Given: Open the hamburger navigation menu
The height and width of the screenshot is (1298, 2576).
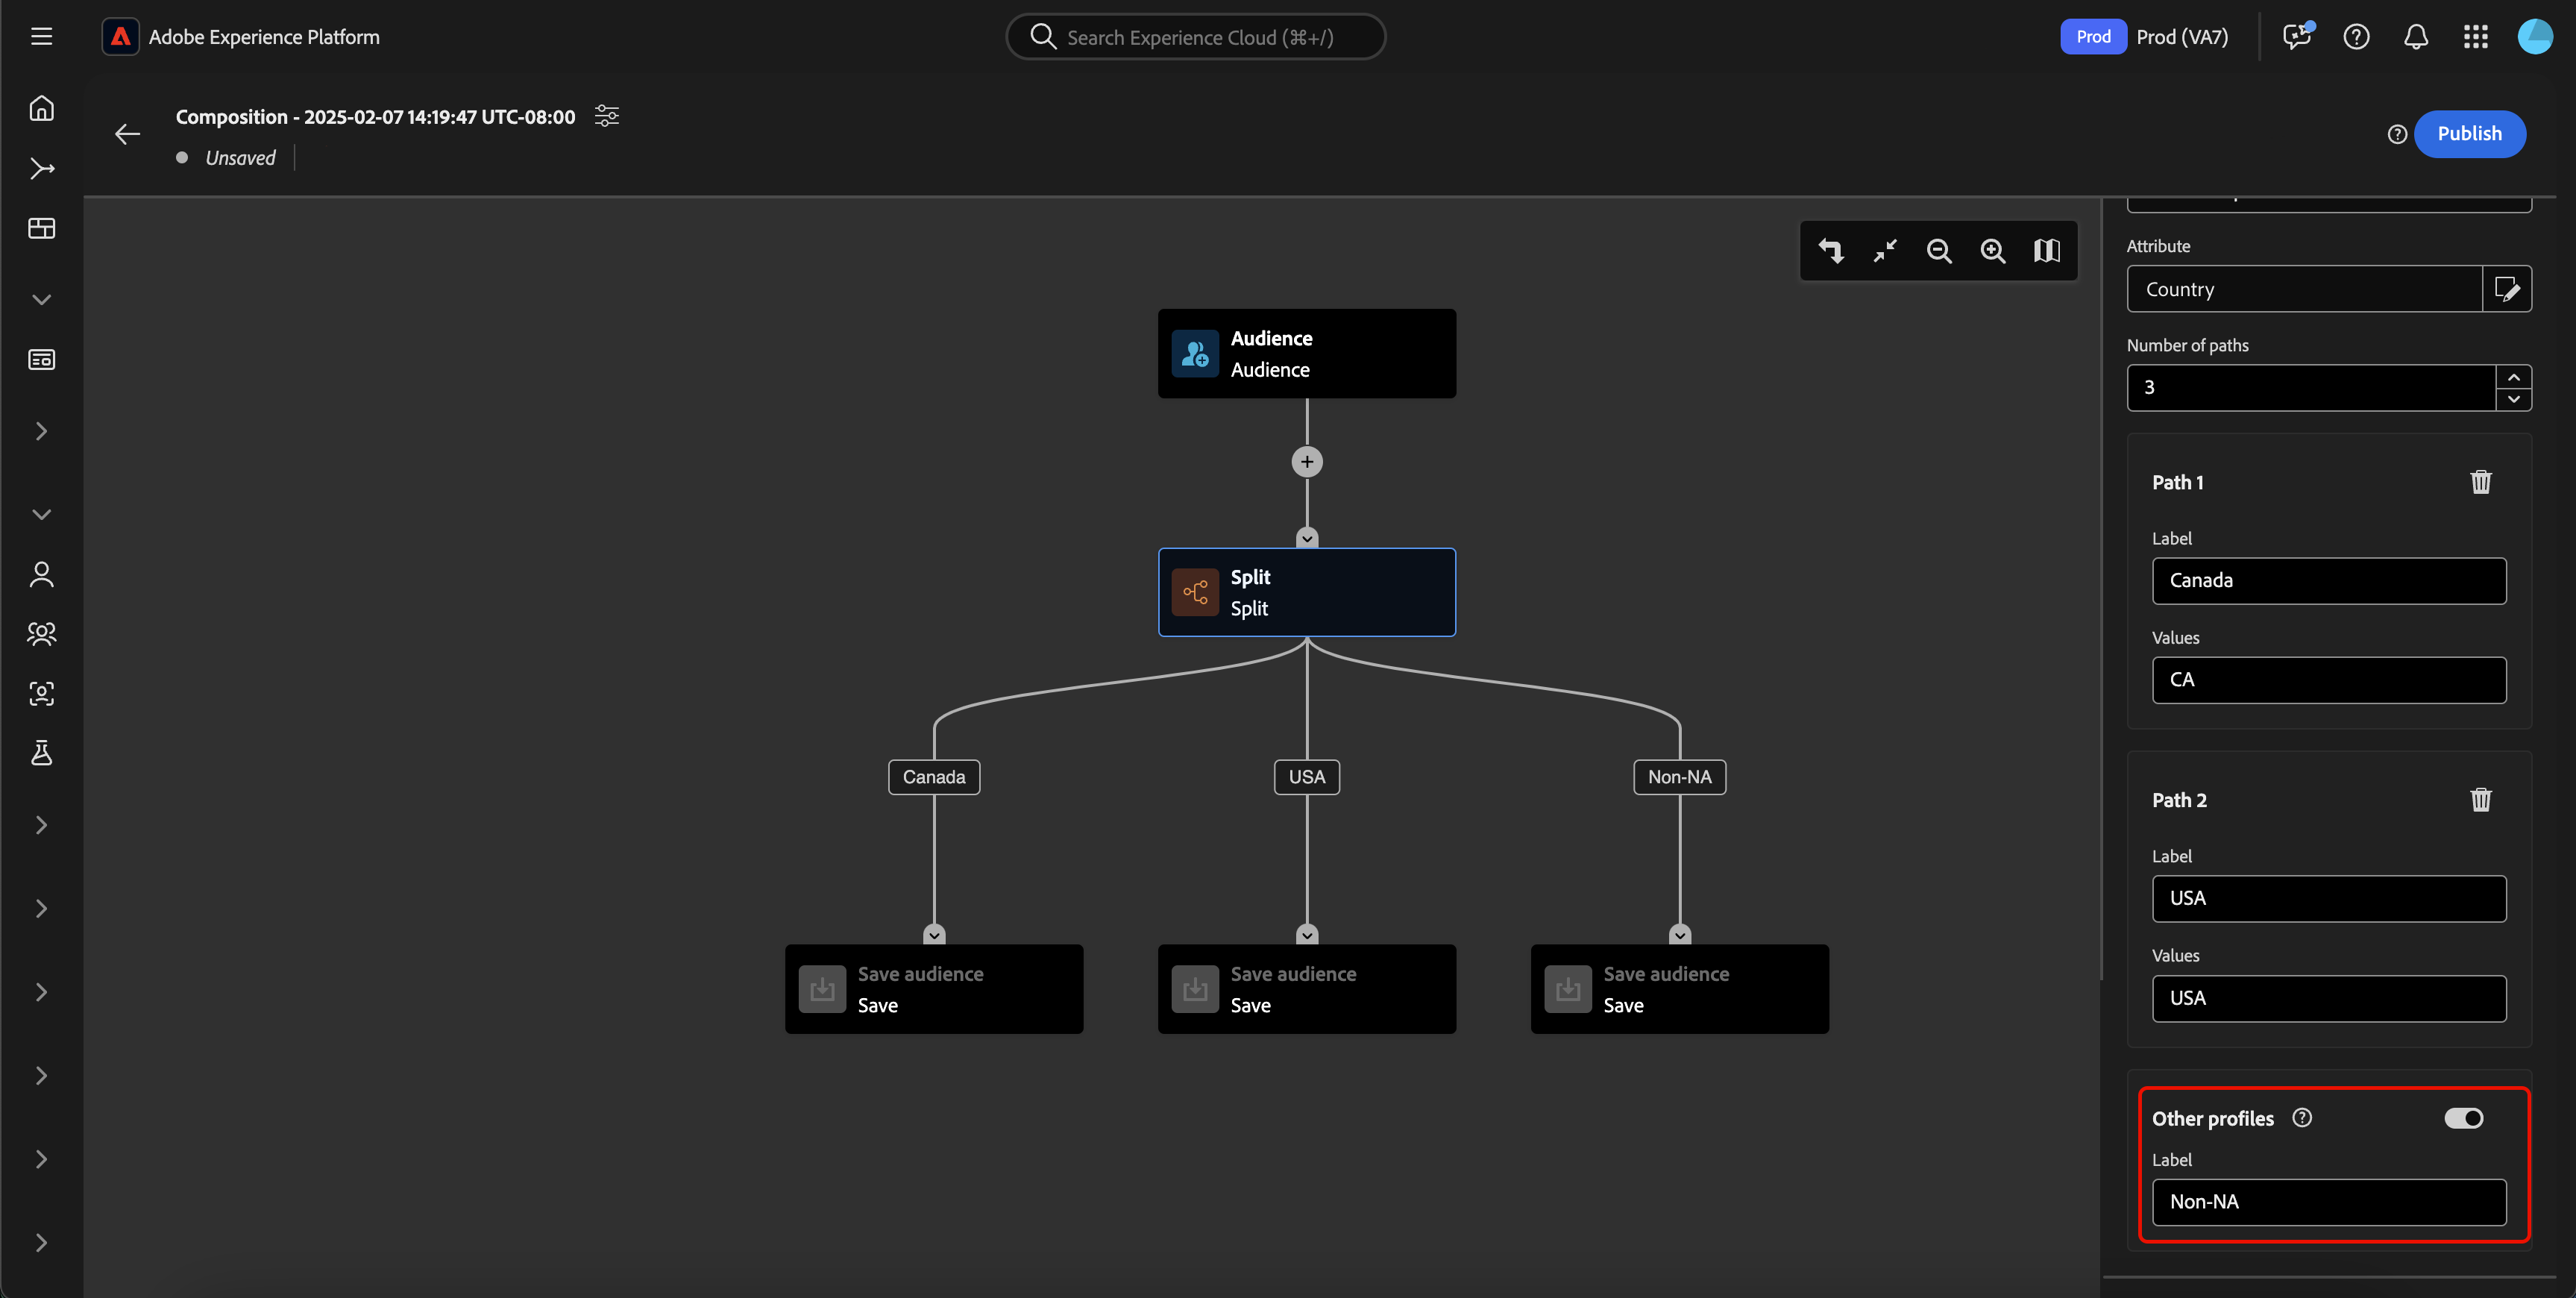Looking at the screenshot, I should point(41,37).
